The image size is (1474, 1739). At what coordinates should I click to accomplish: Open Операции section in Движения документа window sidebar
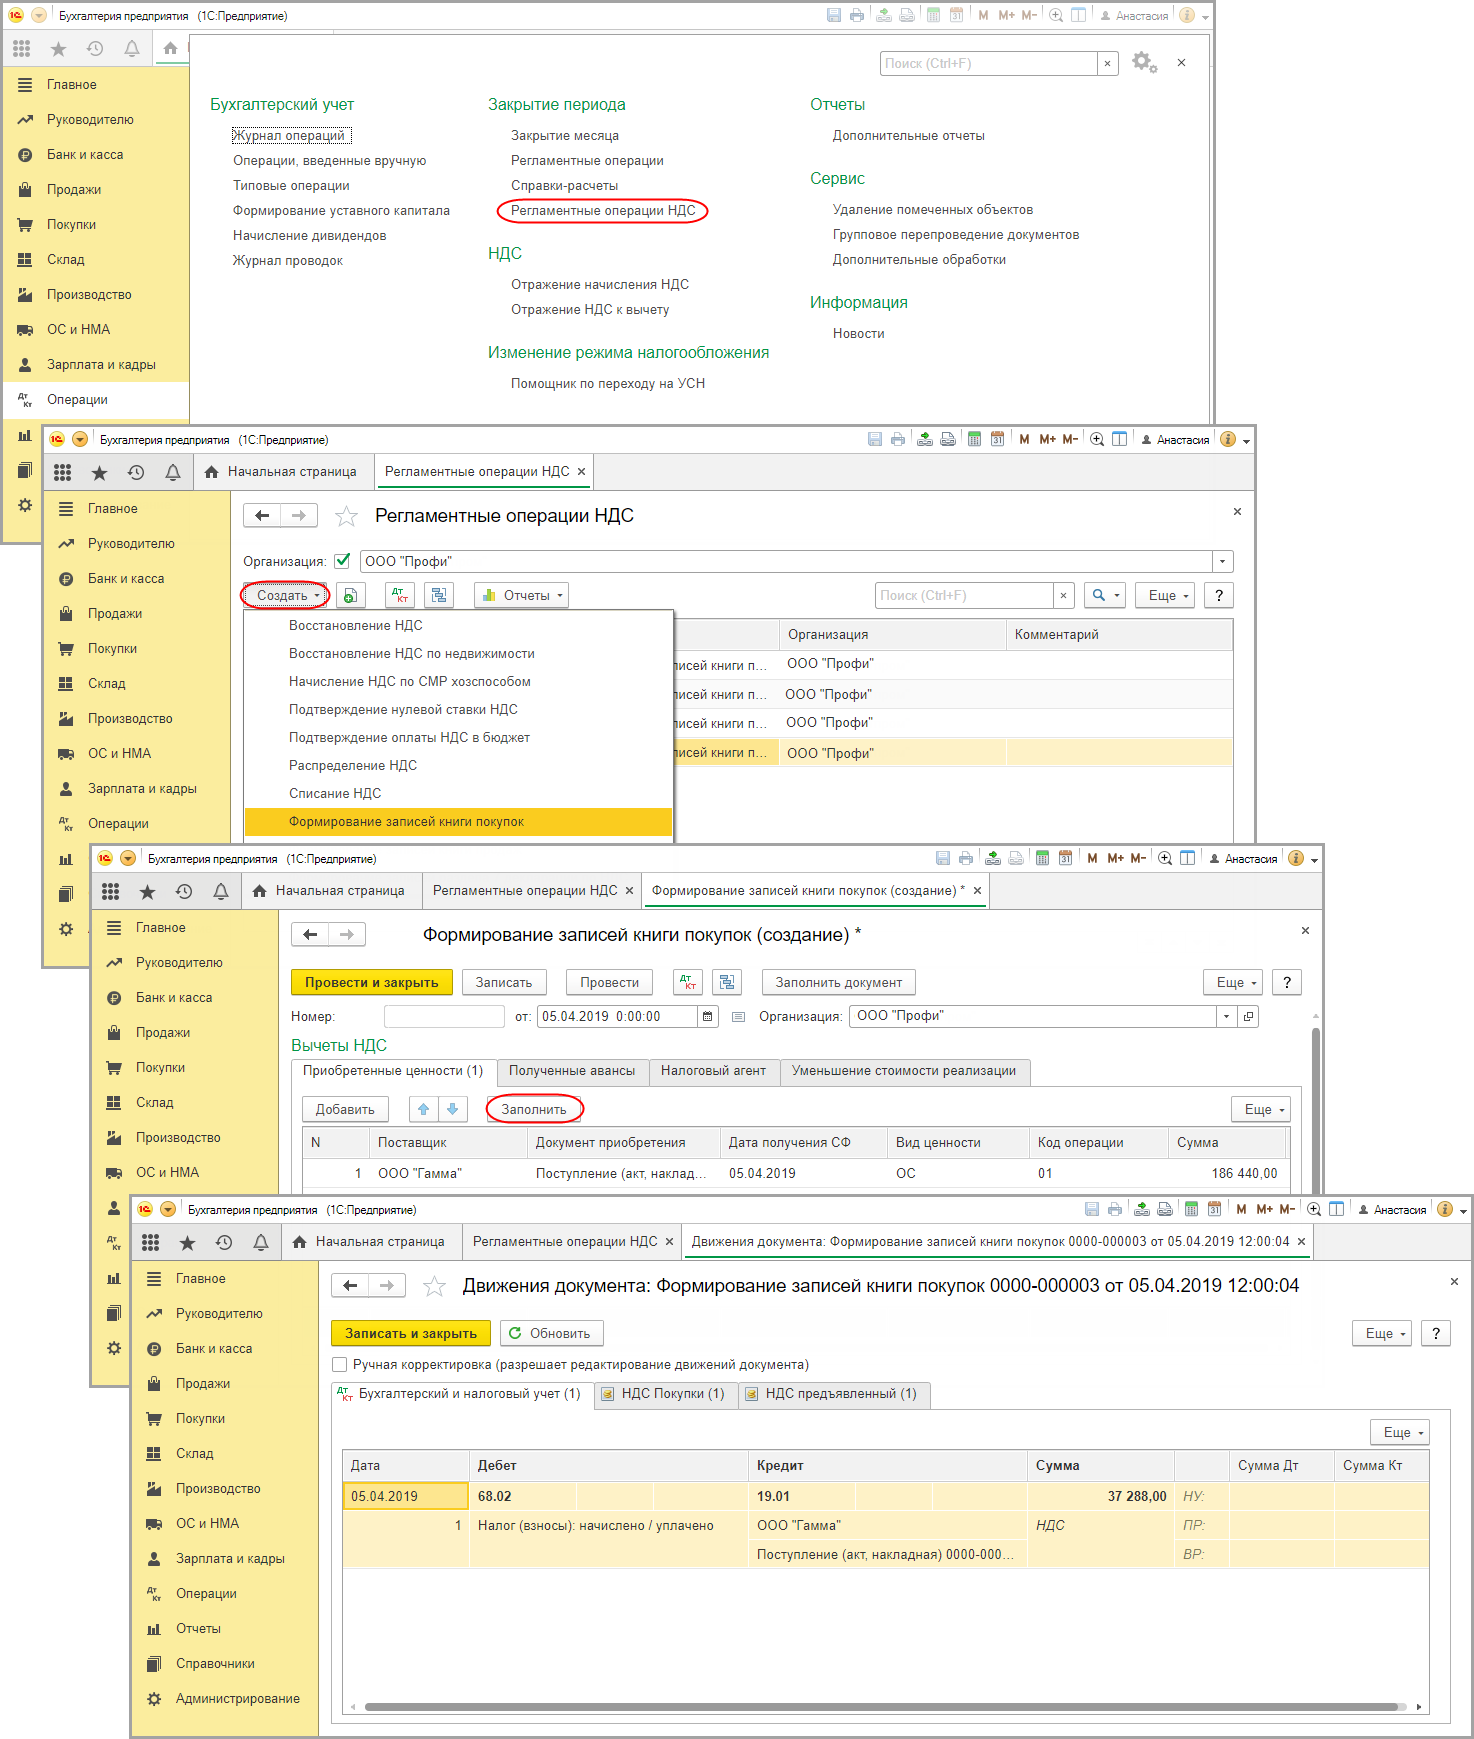click(x=206, y=1594)
